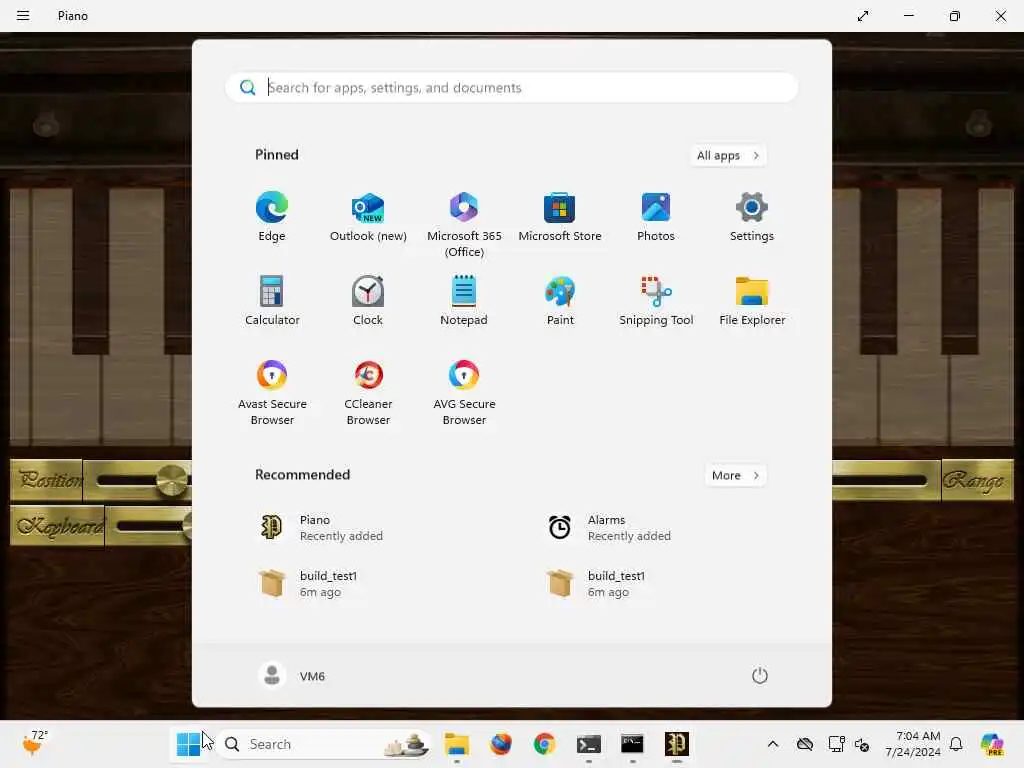Focus the Start menu search field
Viewport: 1024px width, 768px height.
pyautogui.click(x=512, y=88)
